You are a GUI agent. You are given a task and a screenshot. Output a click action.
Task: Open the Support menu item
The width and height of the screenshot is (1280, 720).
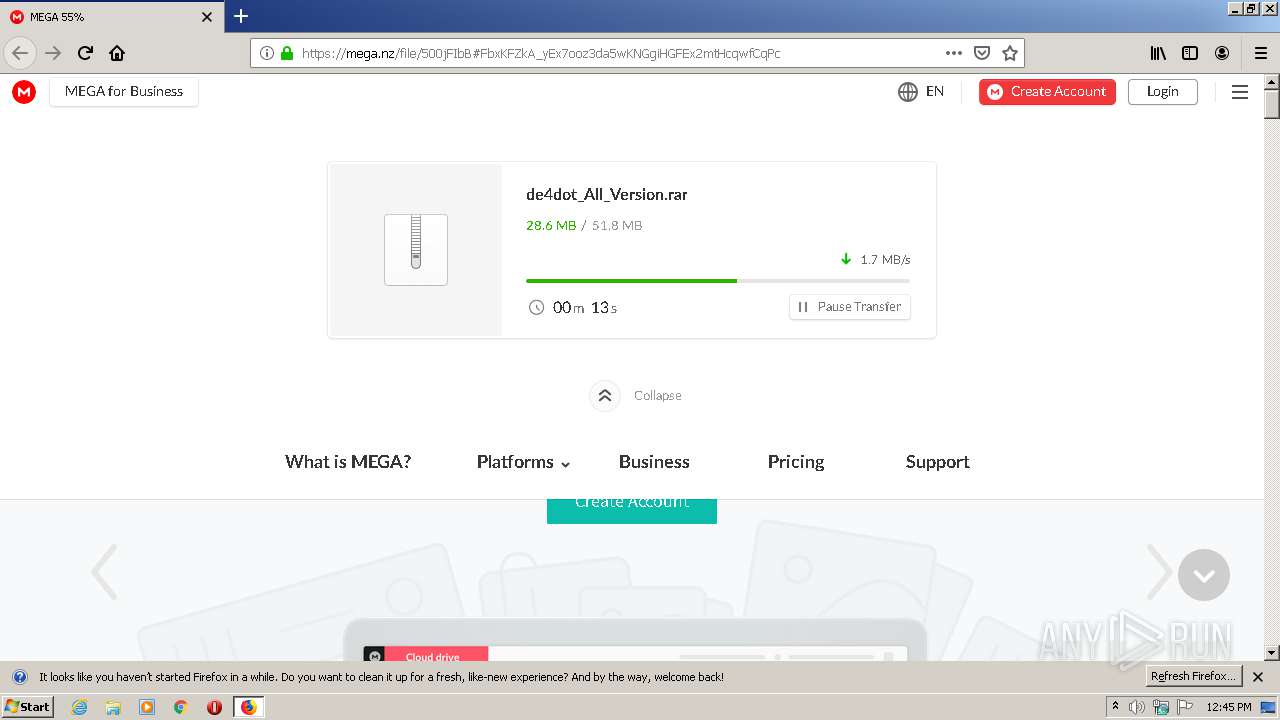click(x=937, y=462)
